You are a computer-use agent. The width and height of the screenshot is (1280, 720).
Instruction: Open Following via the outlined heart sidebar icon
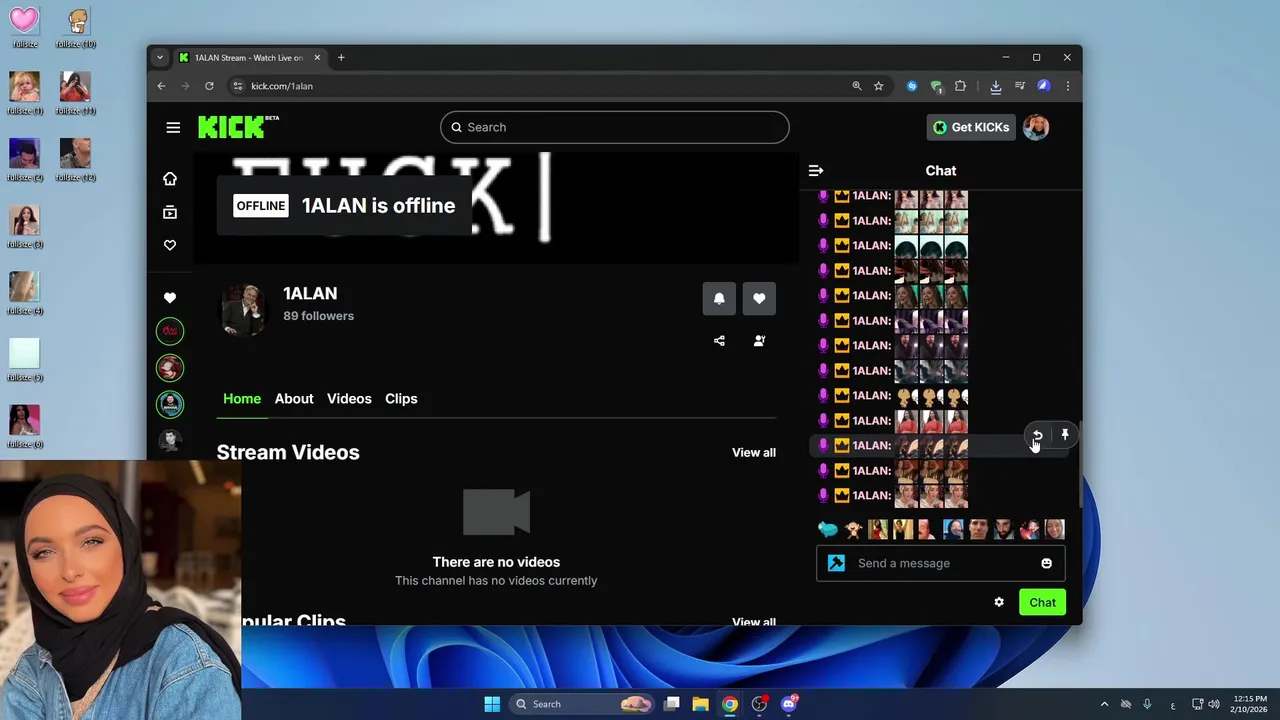pyautogui.click(x=170, y=245)
